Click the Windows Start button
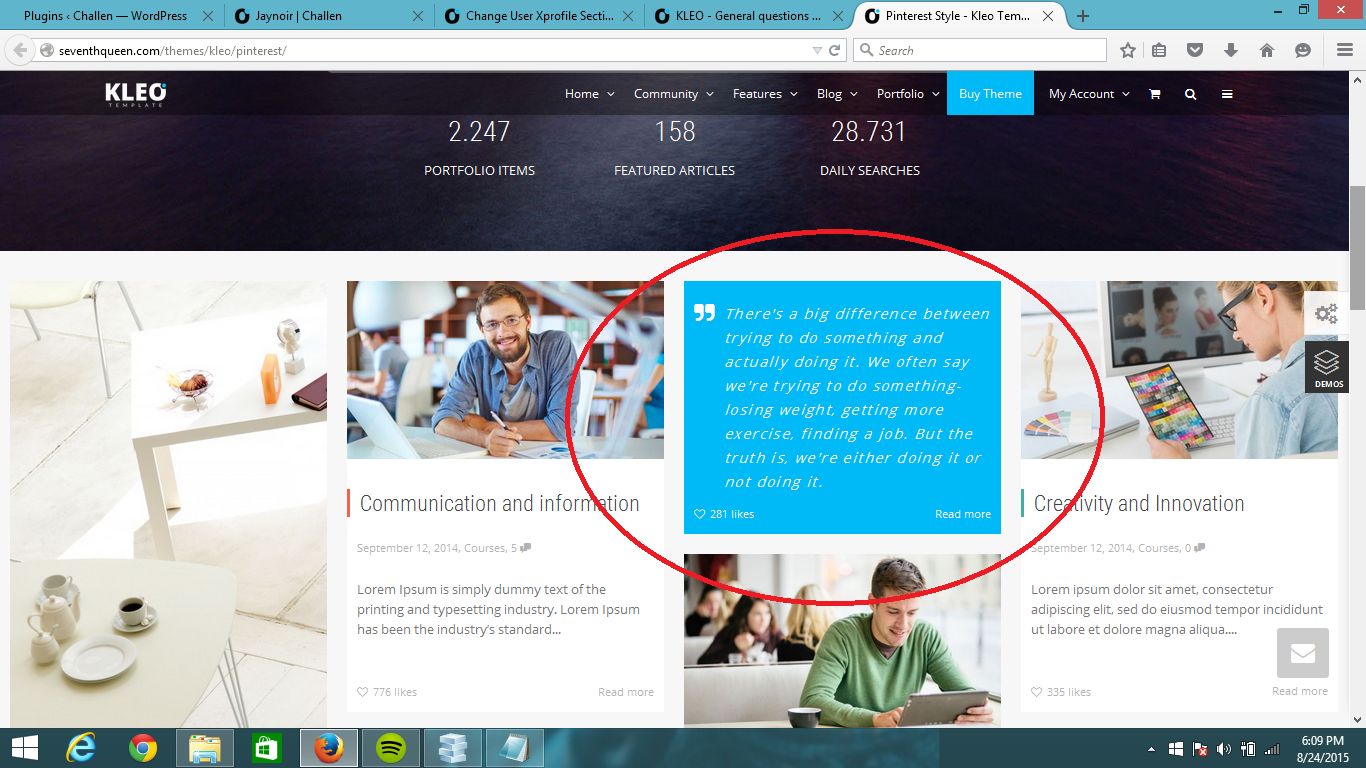This screenshot has height=768, width=1366. (x=24, y=748)
